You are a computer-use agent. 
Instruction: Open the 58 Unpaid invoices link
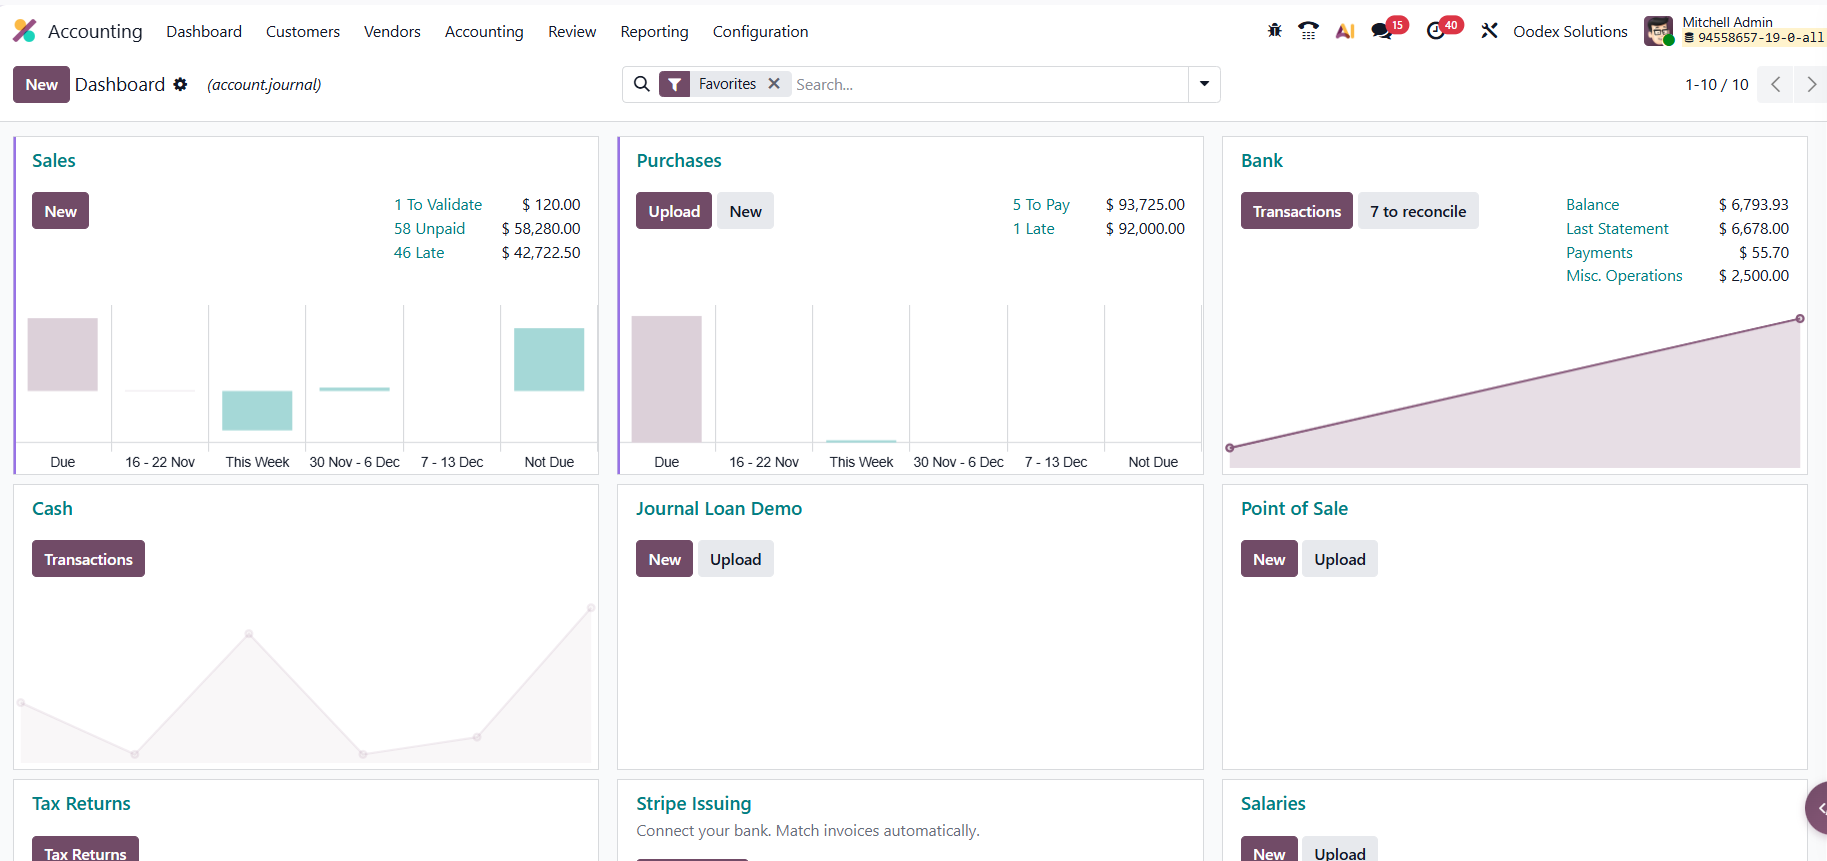[429, 229]
